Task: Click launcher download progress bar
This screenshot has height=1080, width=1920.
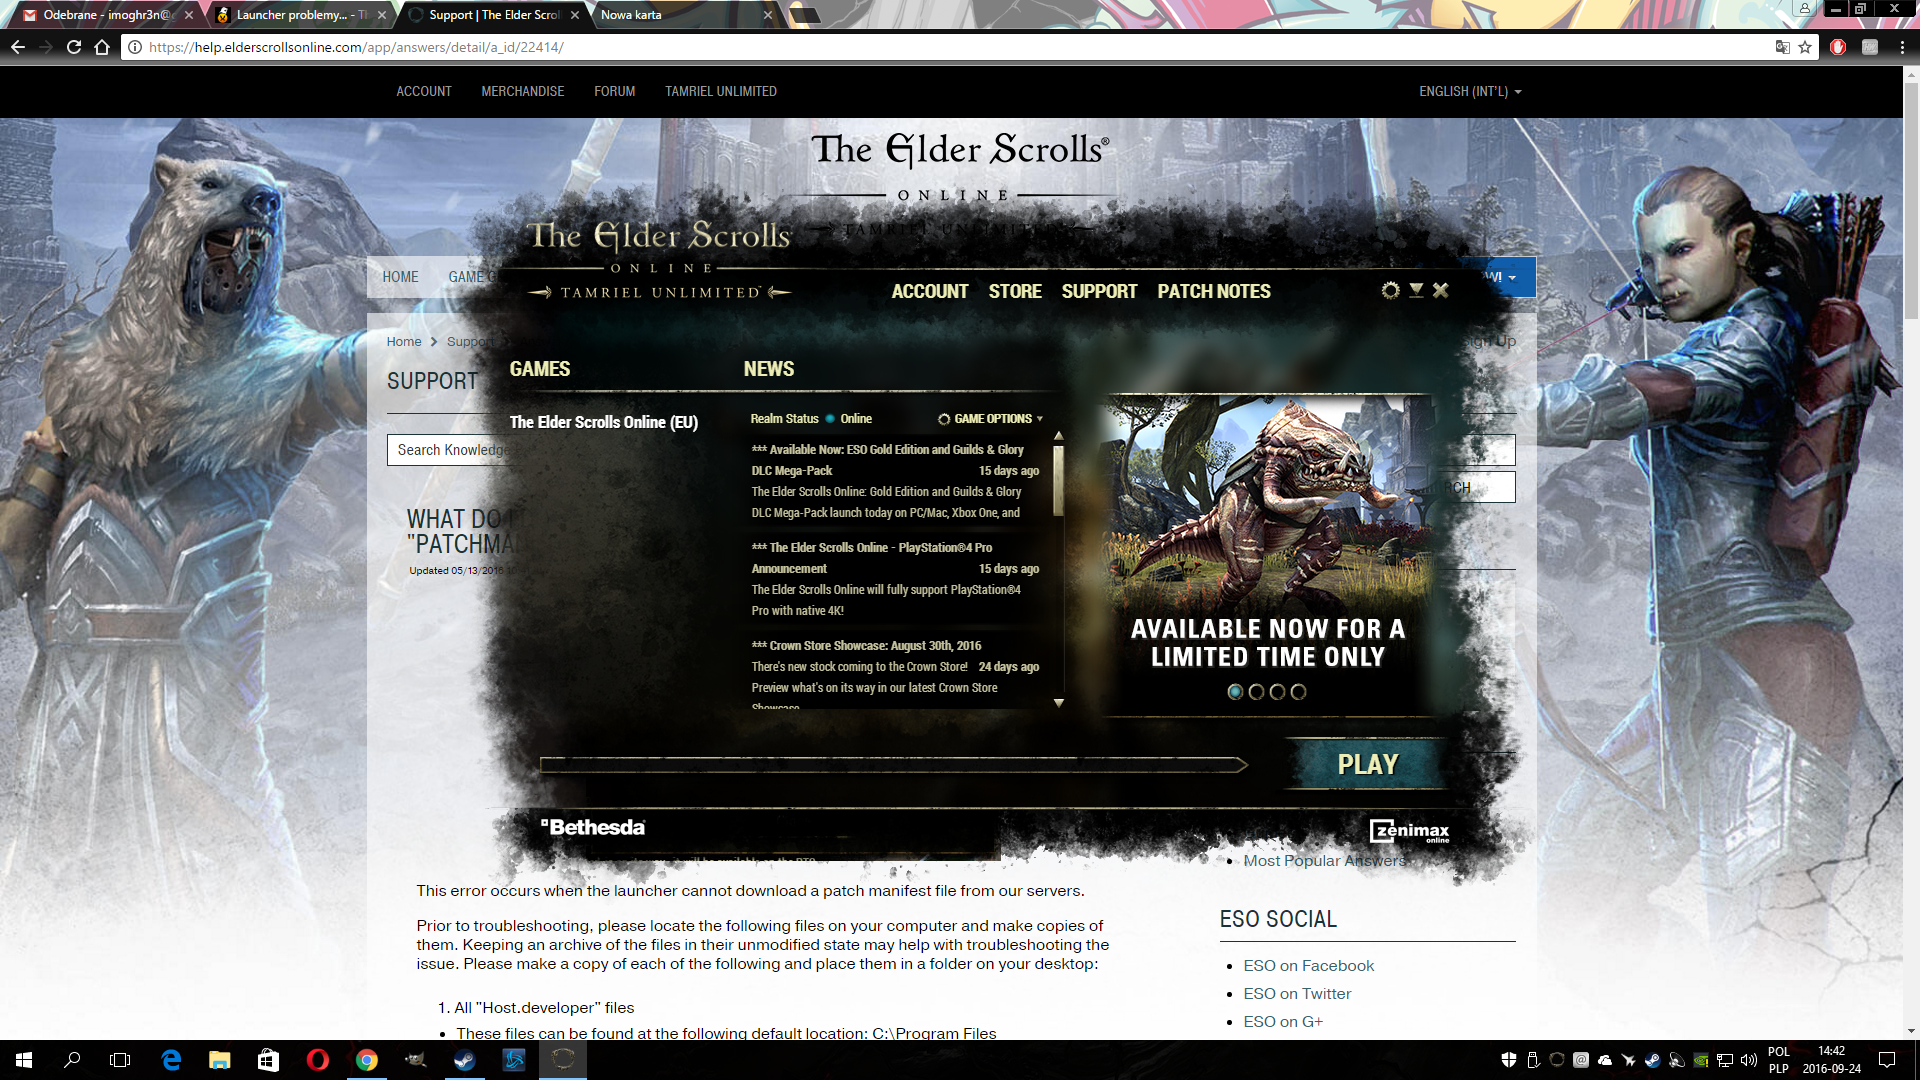Action: [893, 765]
